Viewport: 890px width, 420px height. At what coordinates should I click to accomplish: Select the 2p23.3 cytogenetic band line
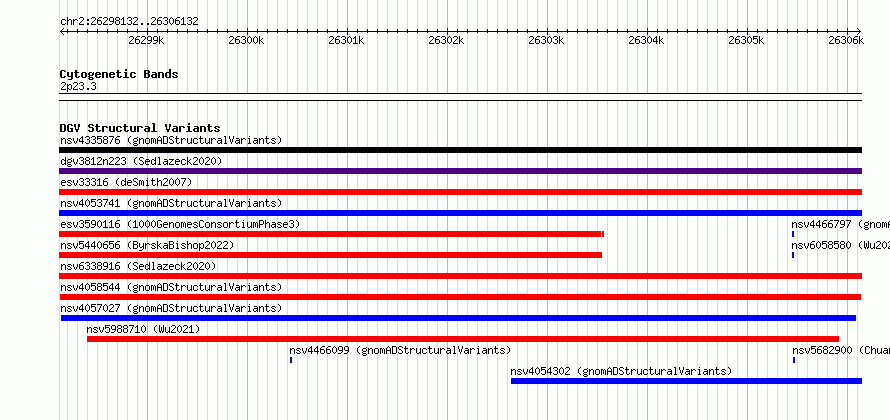click(460, 97)
